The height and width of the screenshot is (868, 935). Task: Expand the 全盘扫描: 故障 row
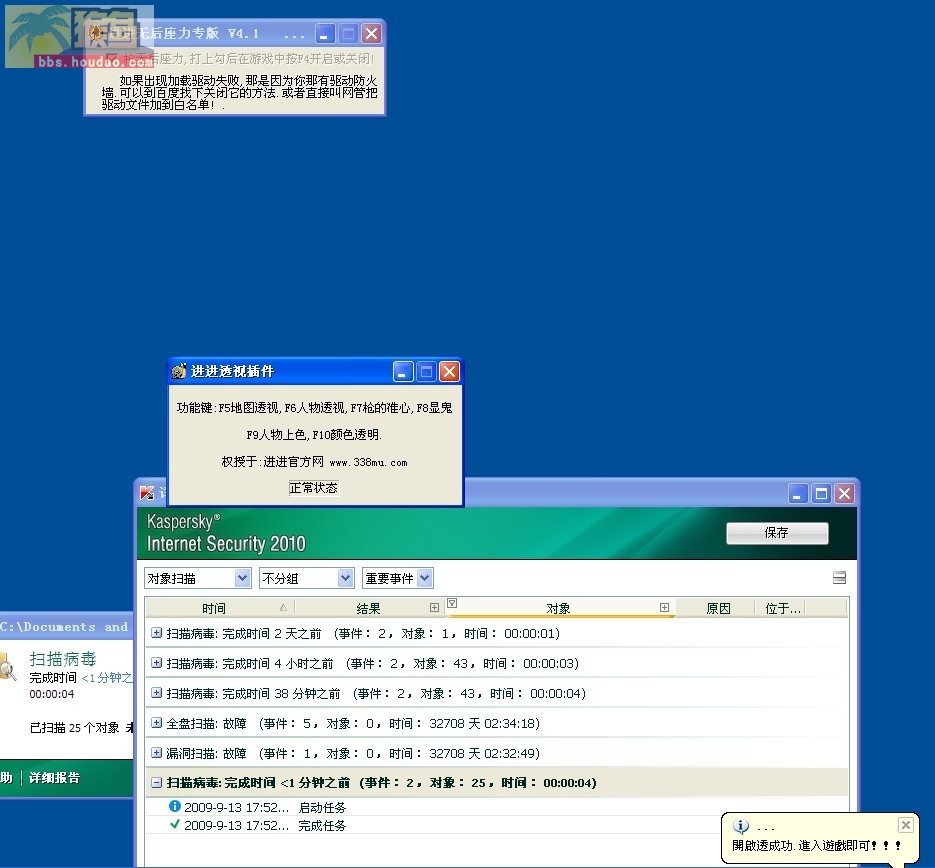click(x=156, y=723)
